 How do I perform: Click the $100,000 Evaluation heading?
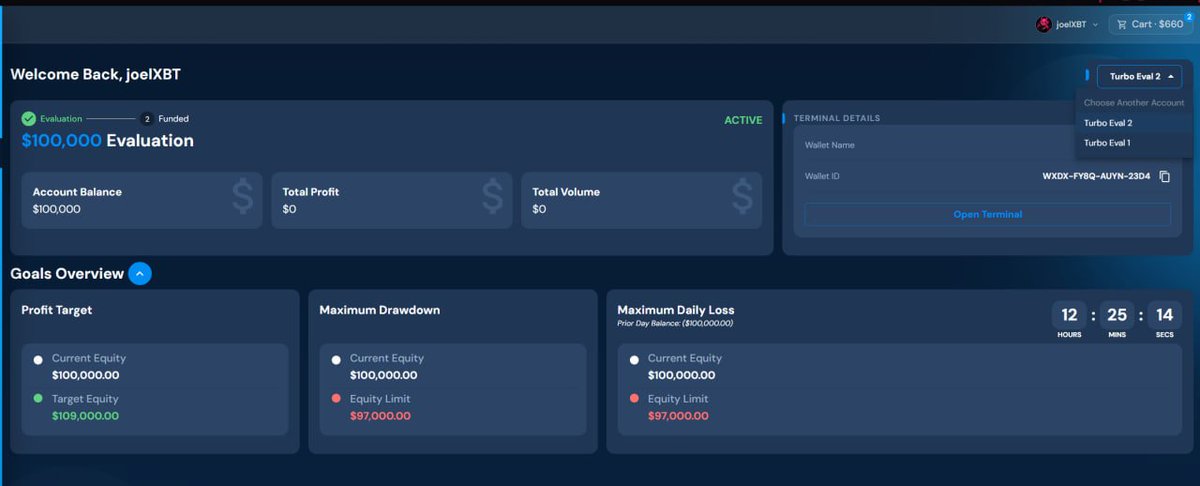click(108, 141)
